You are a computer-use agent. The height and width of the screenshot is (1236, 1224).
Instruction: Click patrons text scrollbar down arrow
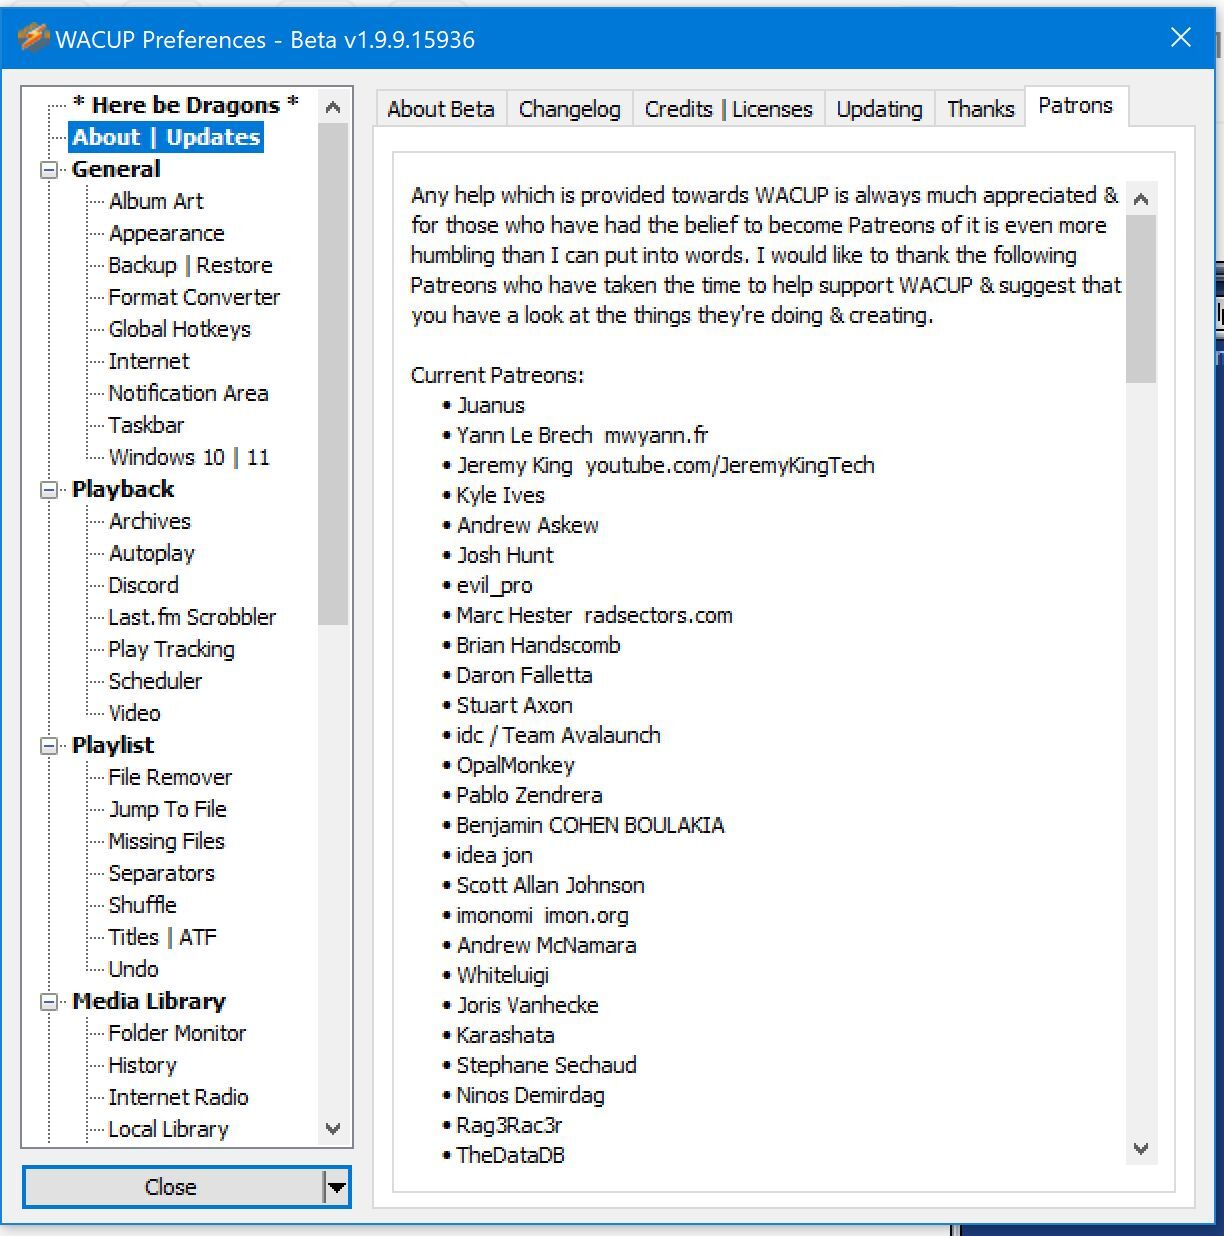point(1141,1149)
